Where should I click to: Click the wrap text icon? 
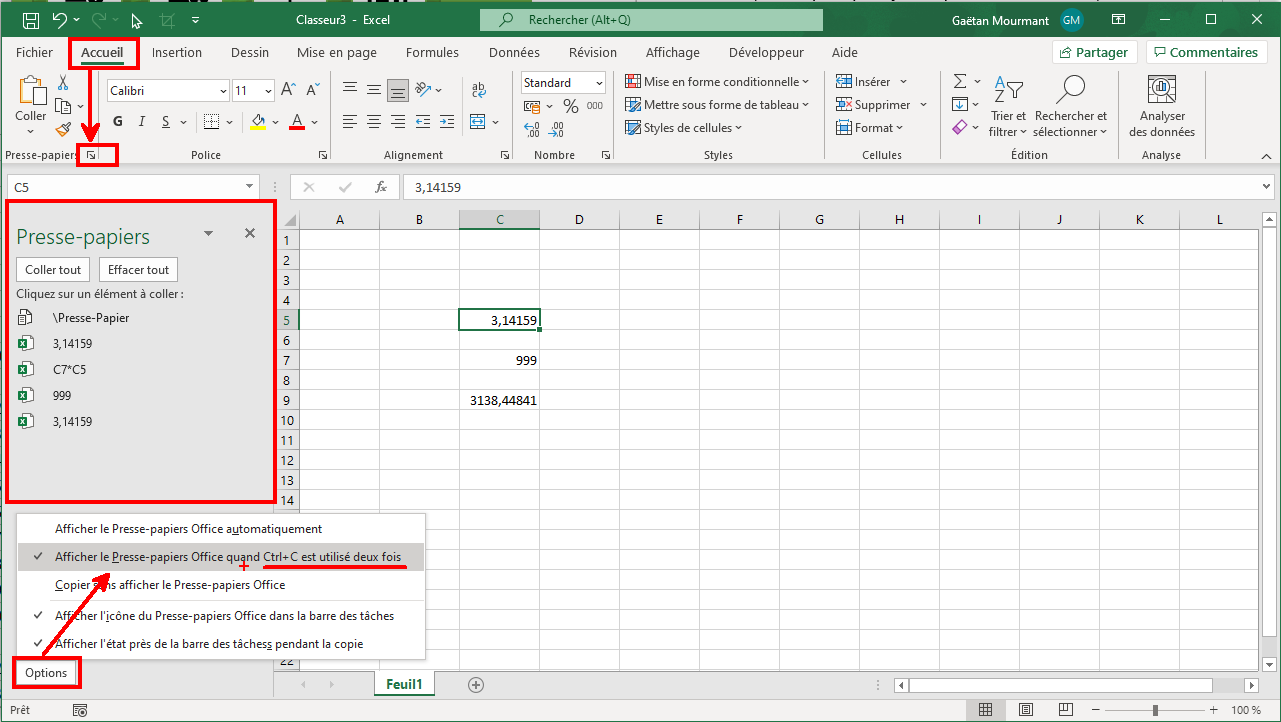(478, 90)
